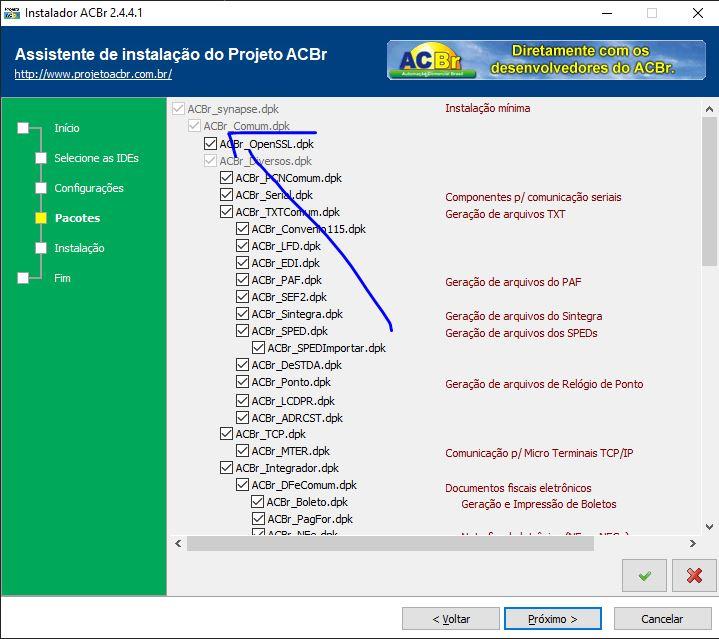Toggle the ACBr_Boleto.dpk checkbox
The height and width of the screenshot is (639, 719).
coord(258,501)
